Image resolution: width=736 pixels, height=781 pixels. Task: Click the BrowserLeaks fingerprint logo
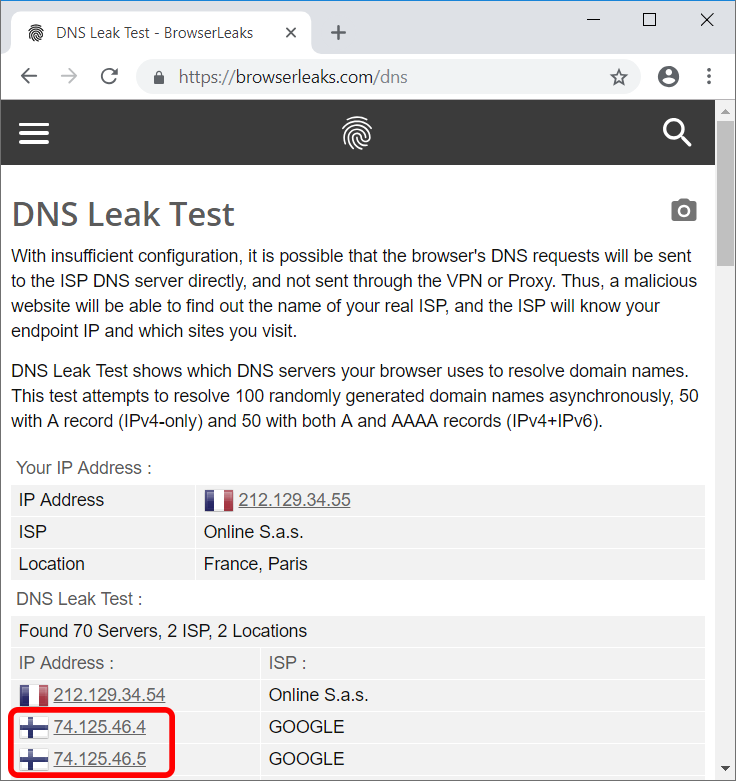pos(356,133)
